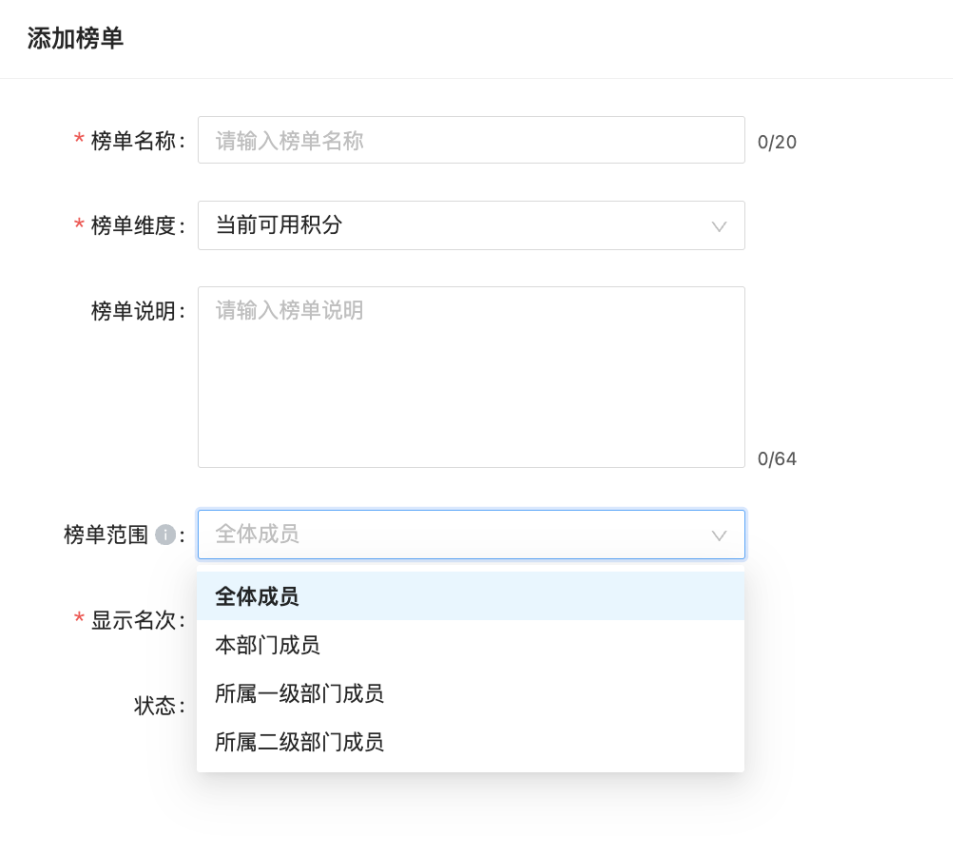The width and height of the screenshot is (953, 843).
Task: Click the 显示名次 required label
Action: tap(134, 621)
